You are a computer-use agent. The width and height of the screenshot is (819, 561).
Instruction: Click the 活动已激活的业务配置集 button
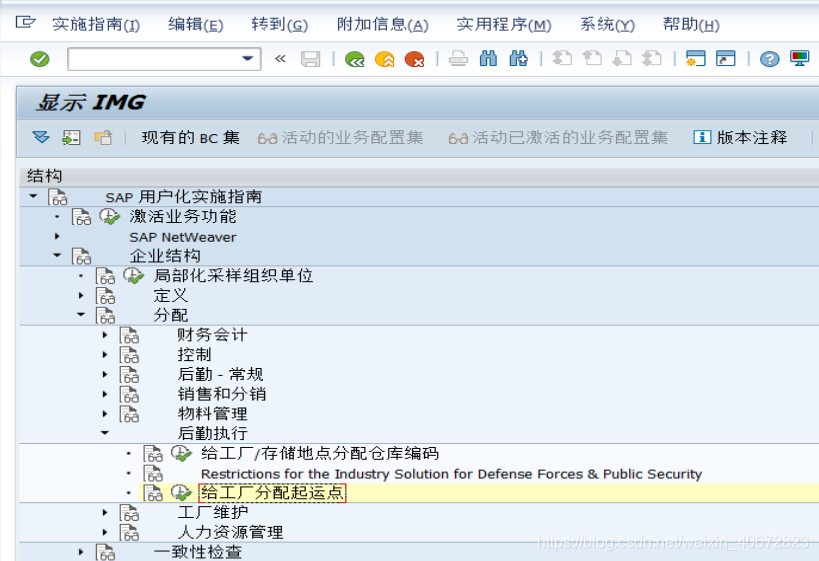[x=558, y=138]
